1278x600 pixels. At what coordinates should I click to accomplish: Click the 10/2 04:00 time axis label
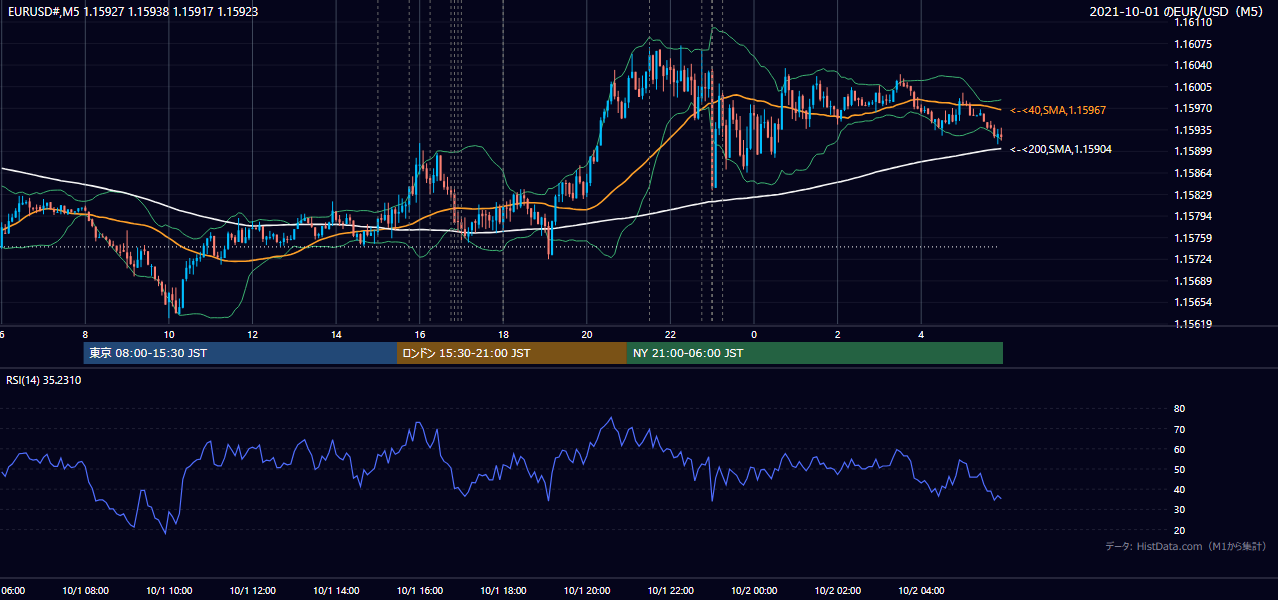pyautogui.click(x=921, y=590)
